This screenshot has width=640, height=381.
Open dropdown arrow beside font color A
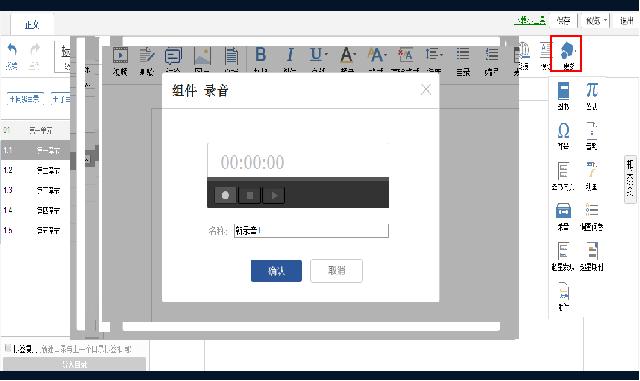pos(355,54)
